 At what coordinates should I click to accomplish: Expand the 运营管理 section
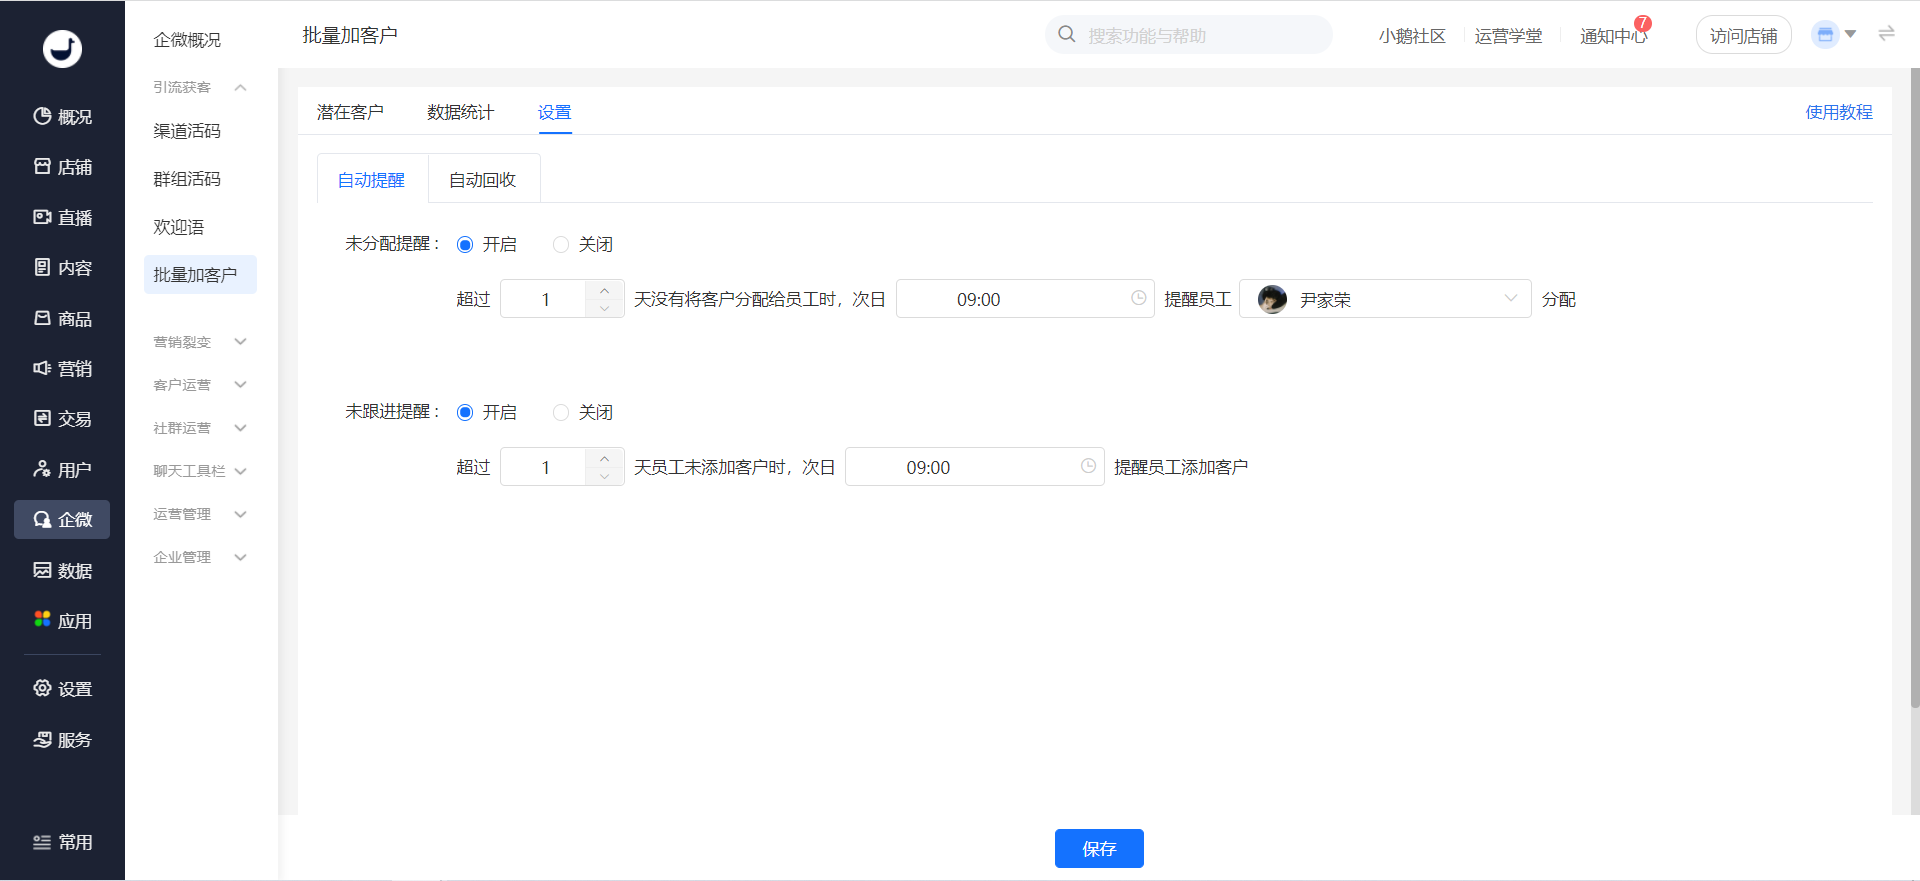click(240, 514)
